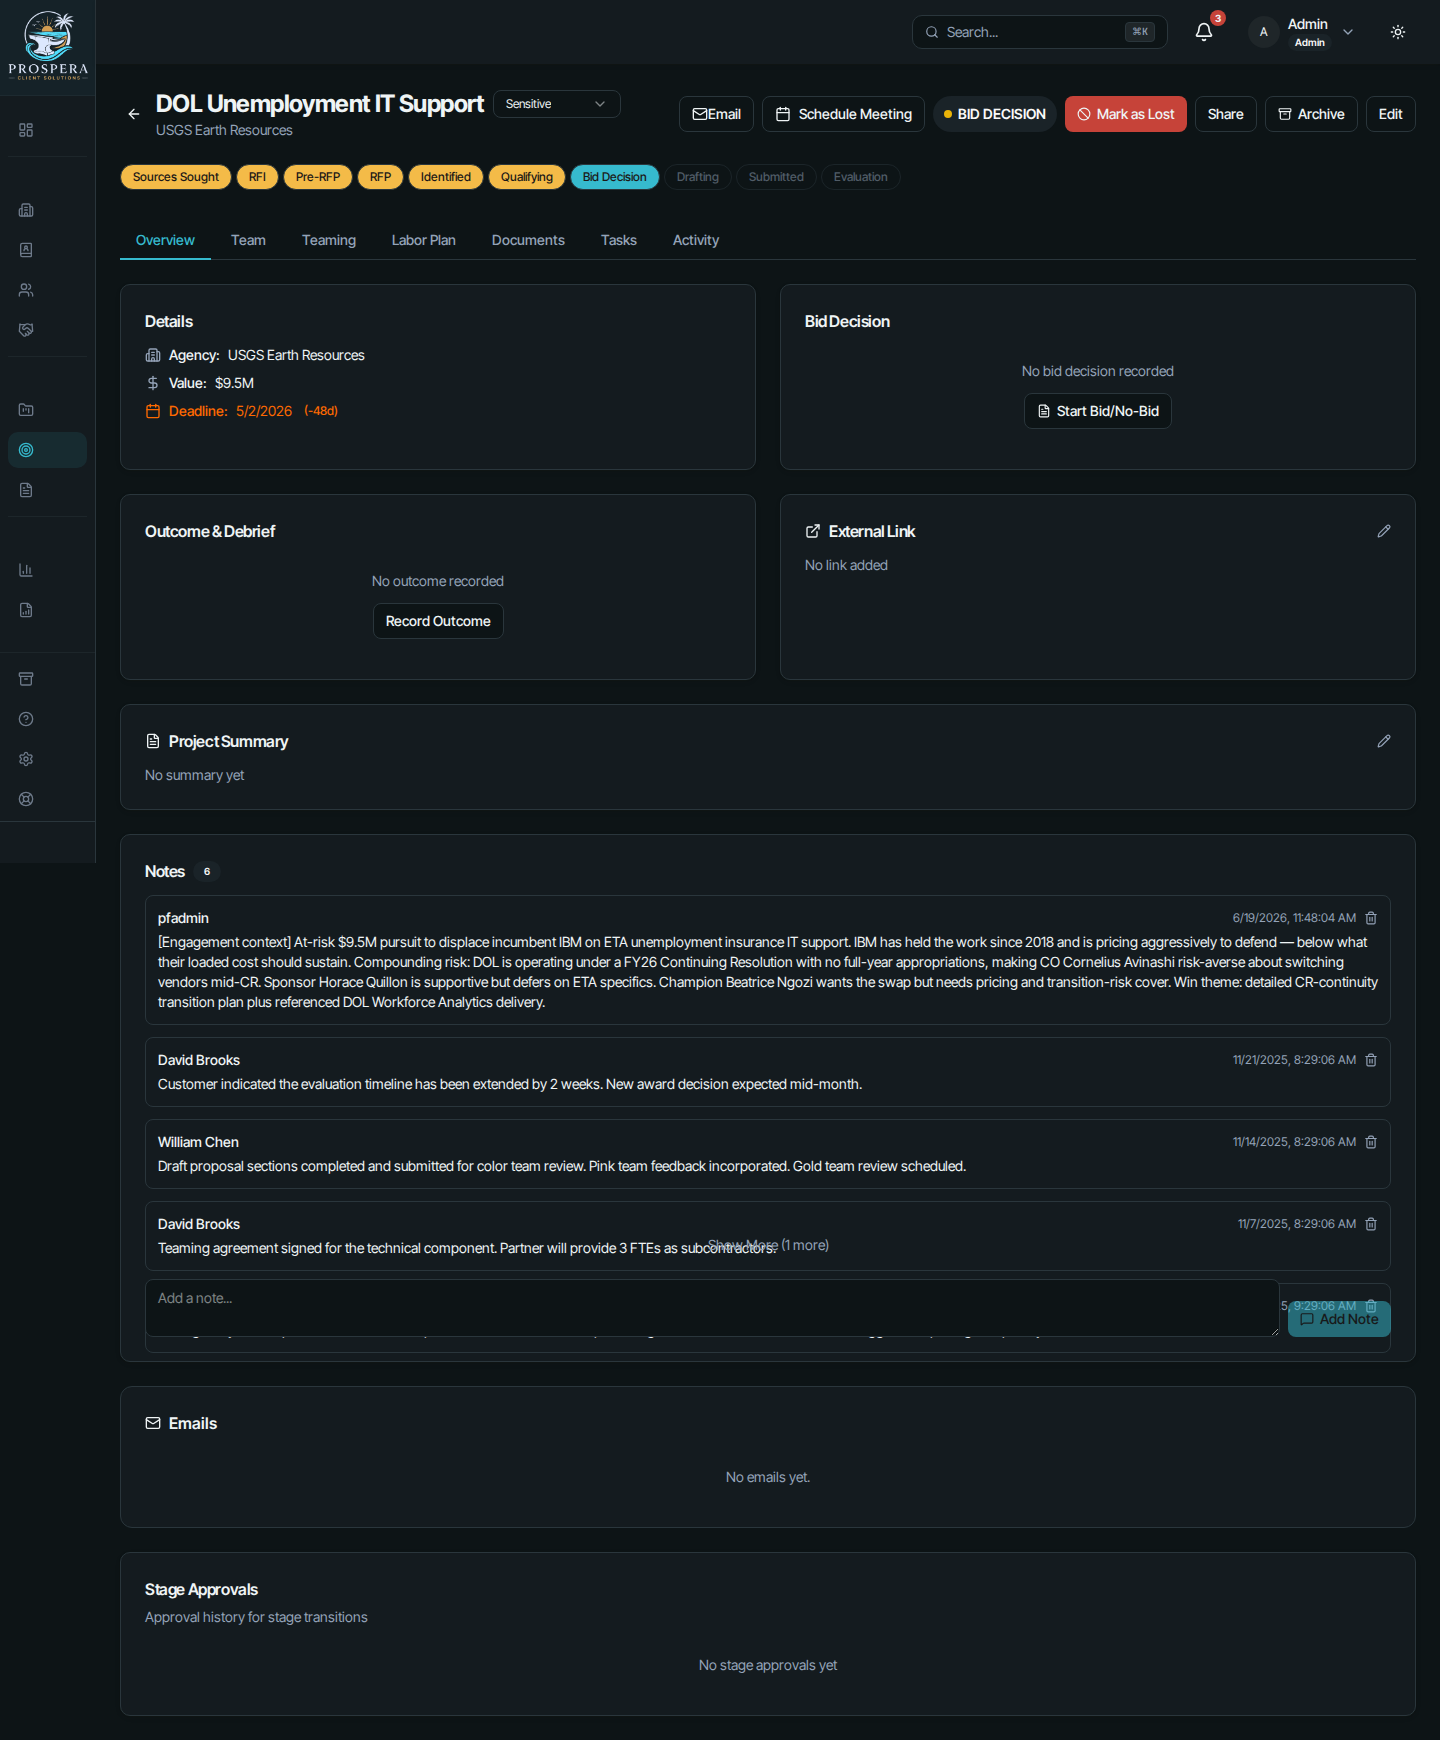1440x1740 pixels.
Task: Select the Drafting stage pill
Action: (698, 177)
